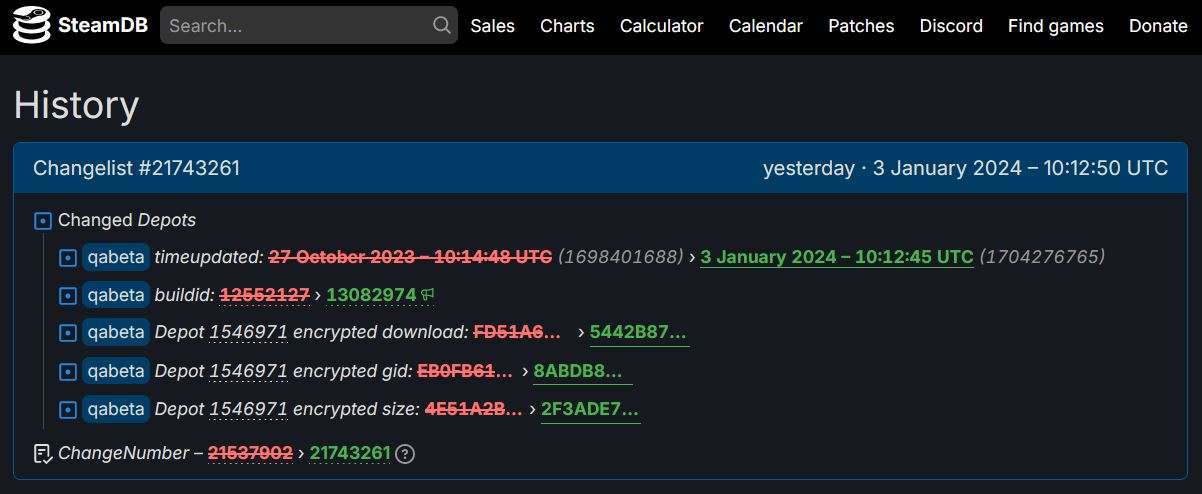This screenshot has height=494, width=1202.
Task: Open the Changelist #21743261 link
Action: point(137,168)
